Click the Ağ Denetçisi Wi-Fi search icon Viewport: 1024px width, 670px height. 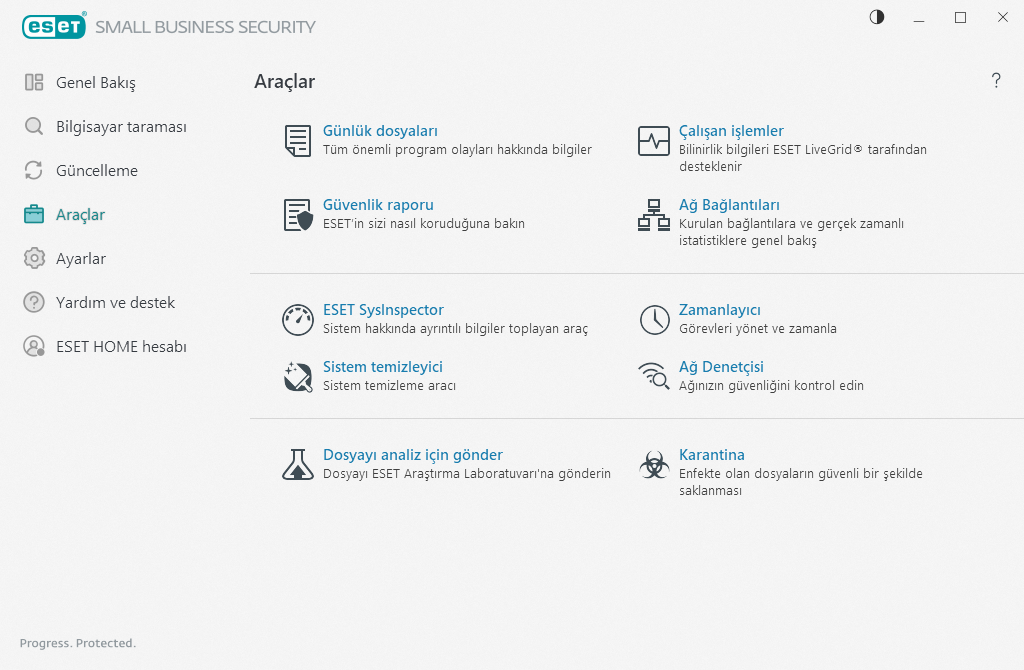pos(654,376)
